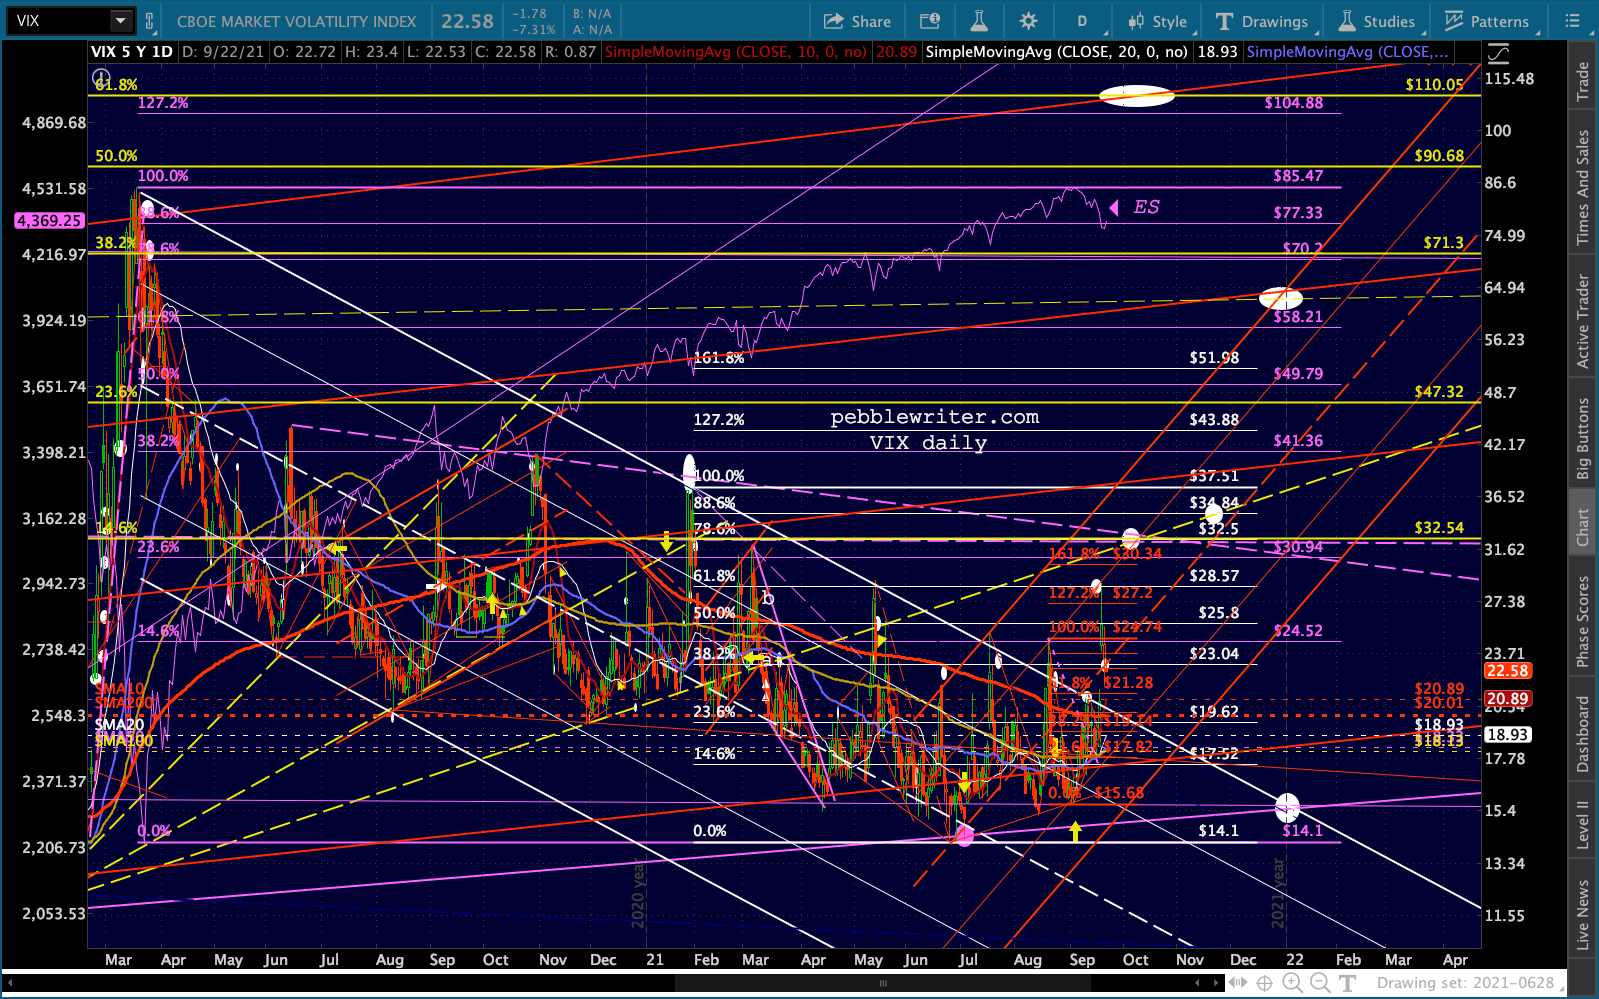Click the $43.88 white Fibonacci label

[x=1214, y=420]
